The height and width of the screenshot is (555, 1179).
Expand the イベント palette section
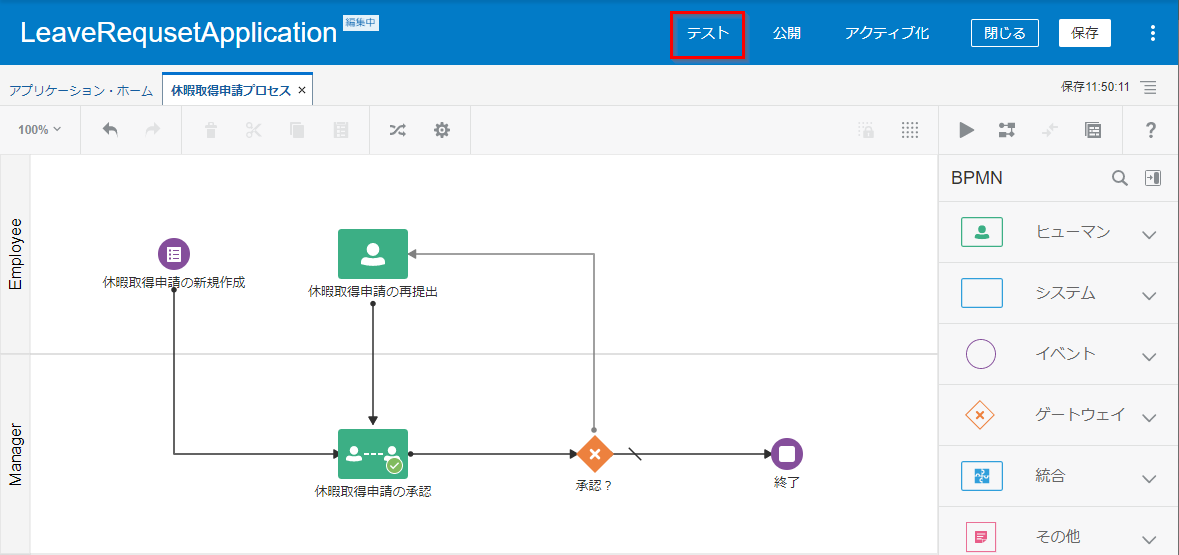pos(1148,355)
